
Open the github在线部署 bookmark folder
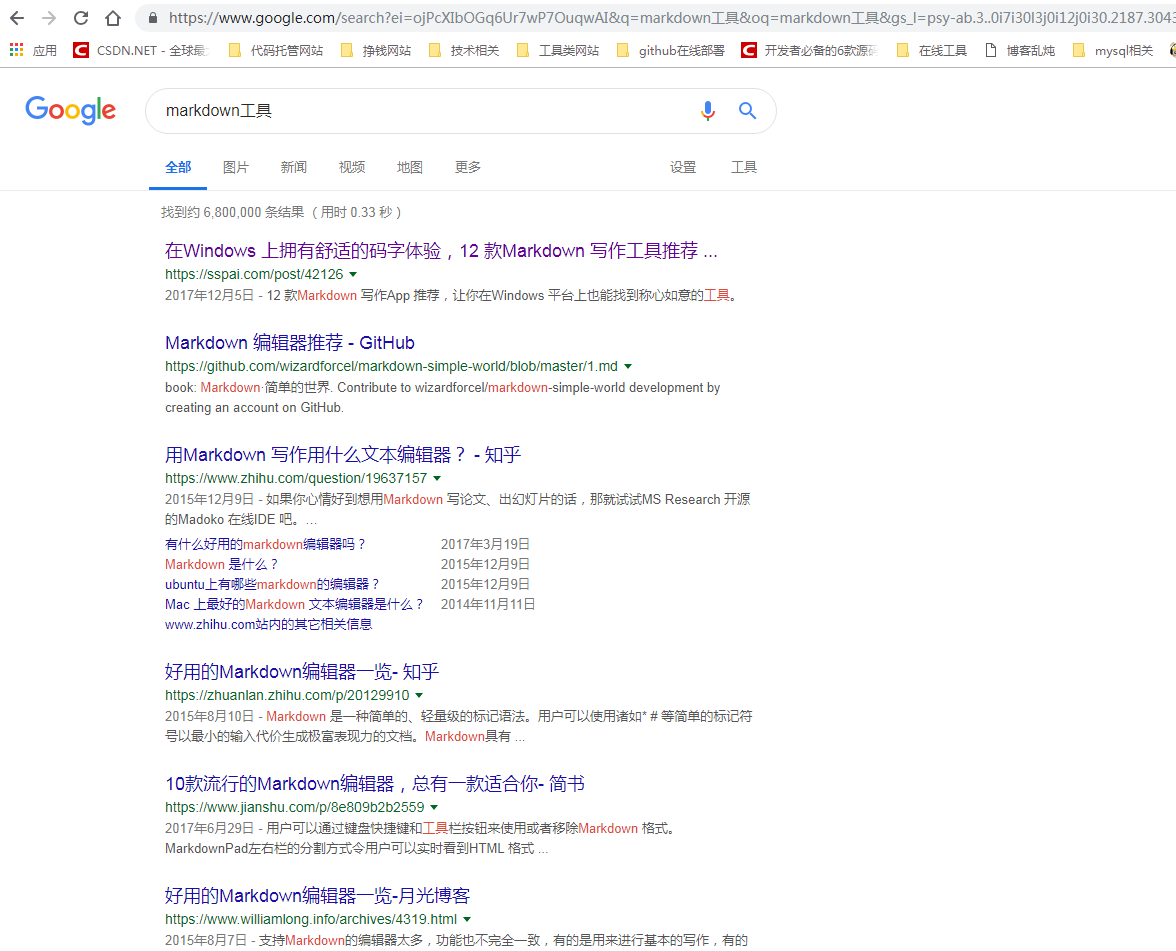pos(670,50)
